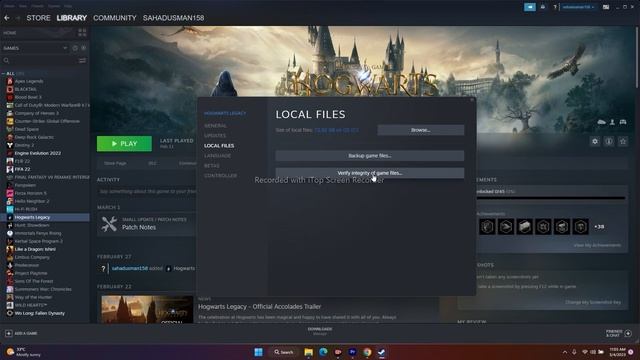Go to the Store section
640x360 pixels.
pos(38,18)
